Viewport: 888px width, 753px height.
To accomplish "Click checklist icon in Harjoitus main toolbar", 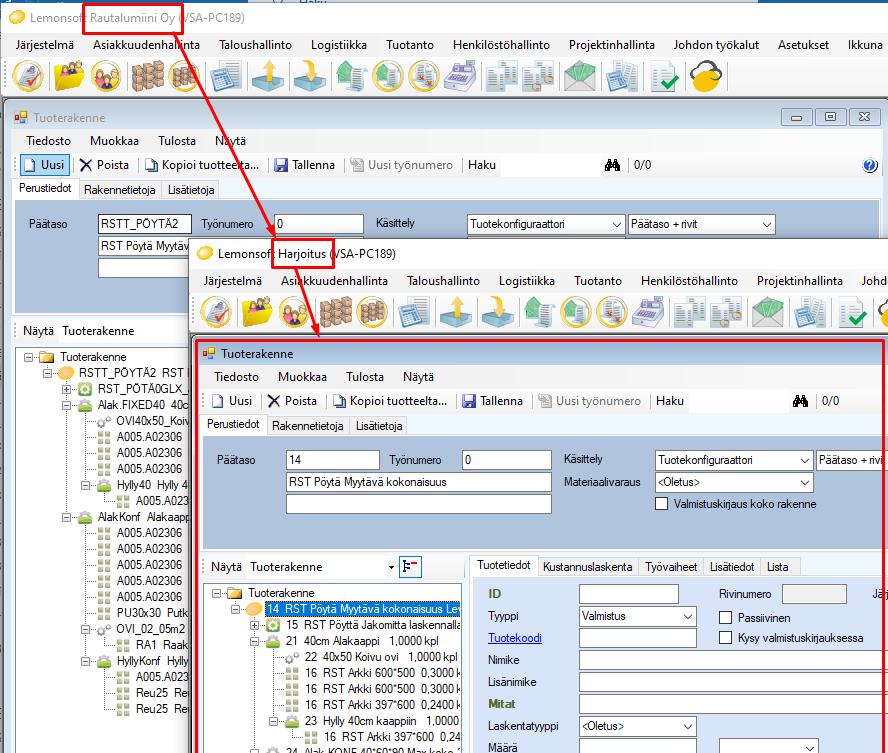I will 216,313.
